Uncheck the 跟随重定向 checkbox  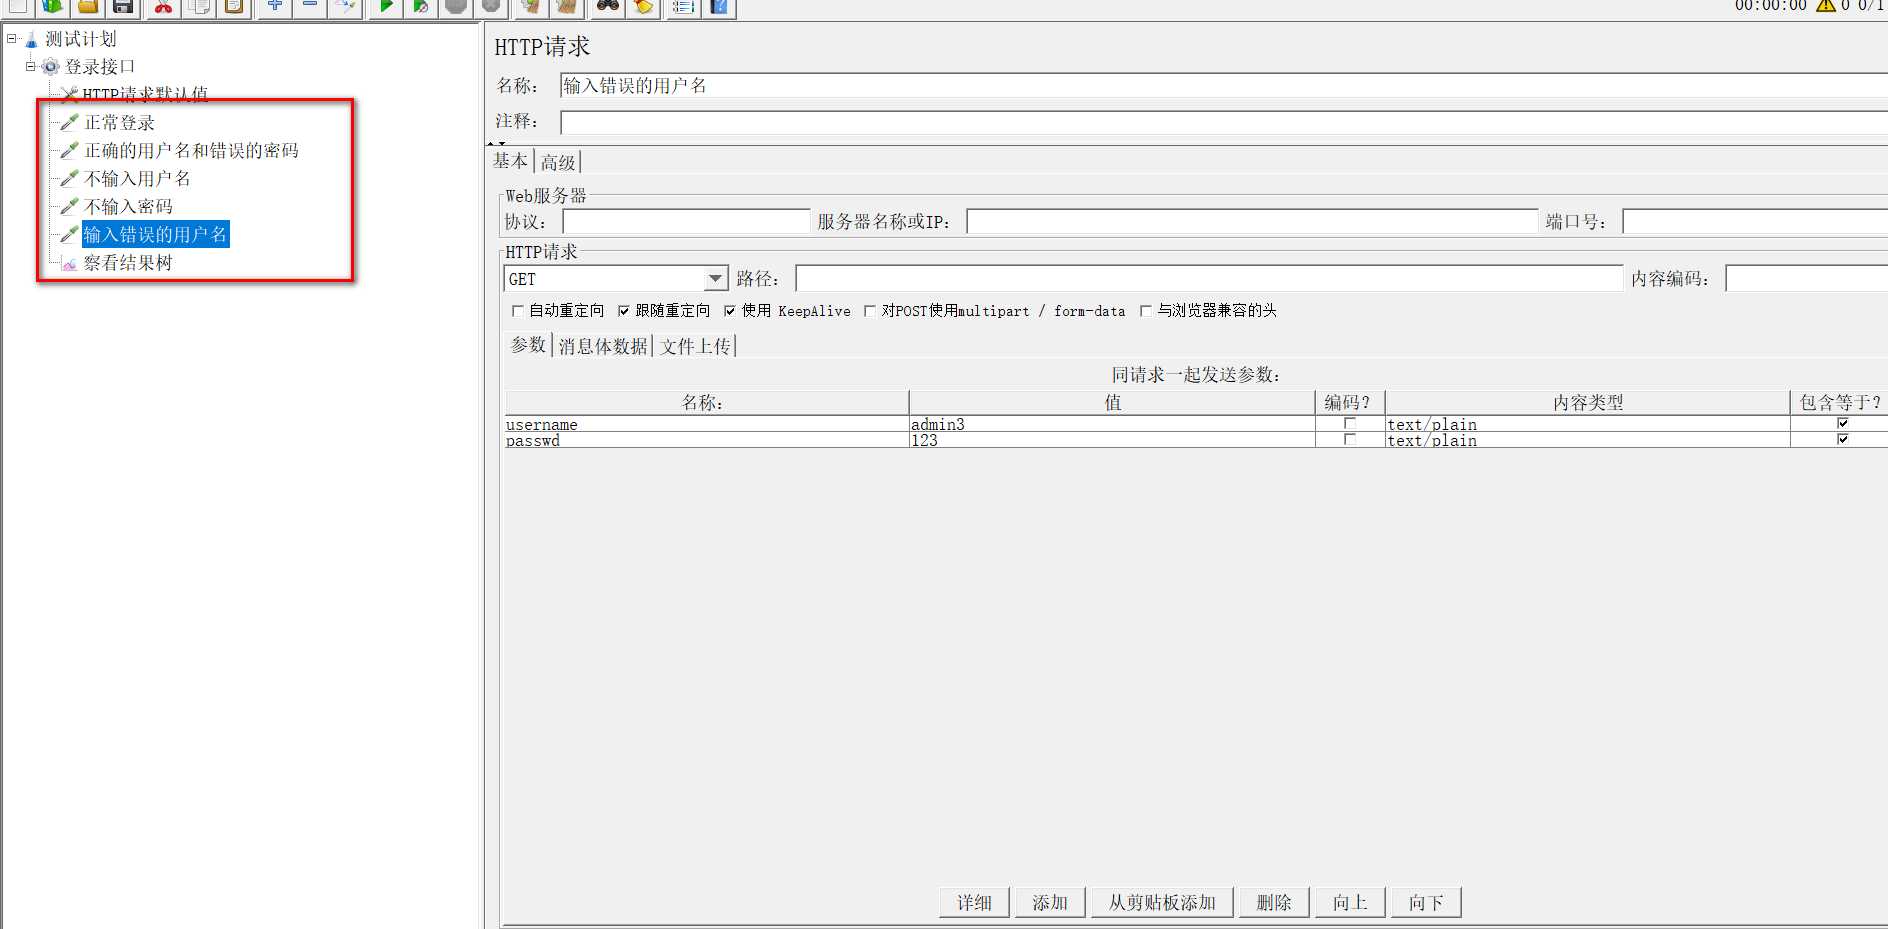click(623, 311)
